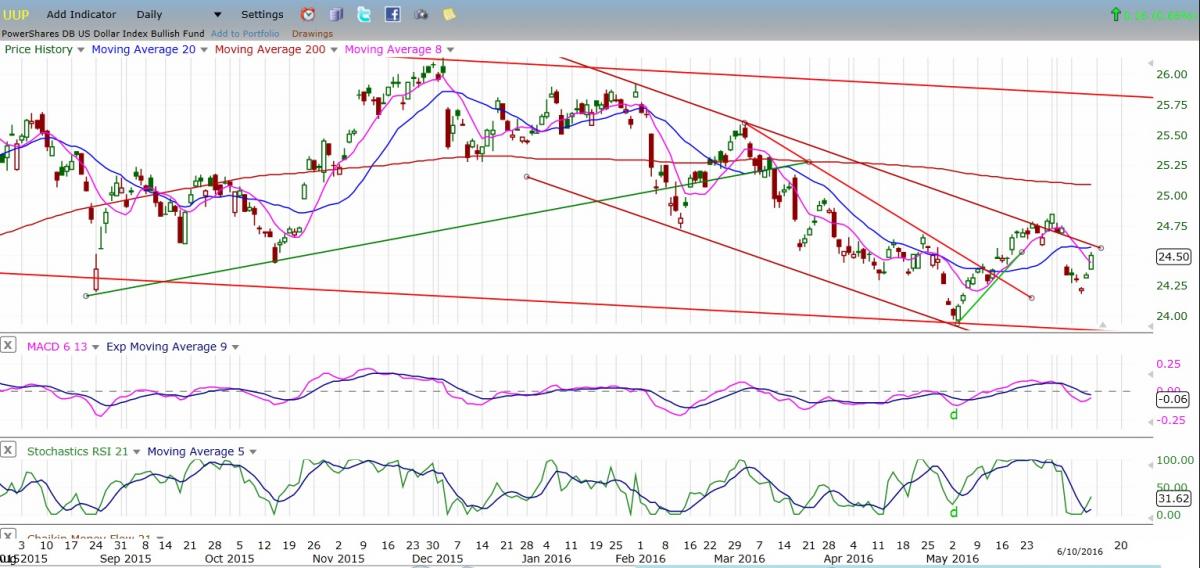Screen dimensions: 1200x568
Task: Click the alarm clock alert icon
Action: point(308,15)
